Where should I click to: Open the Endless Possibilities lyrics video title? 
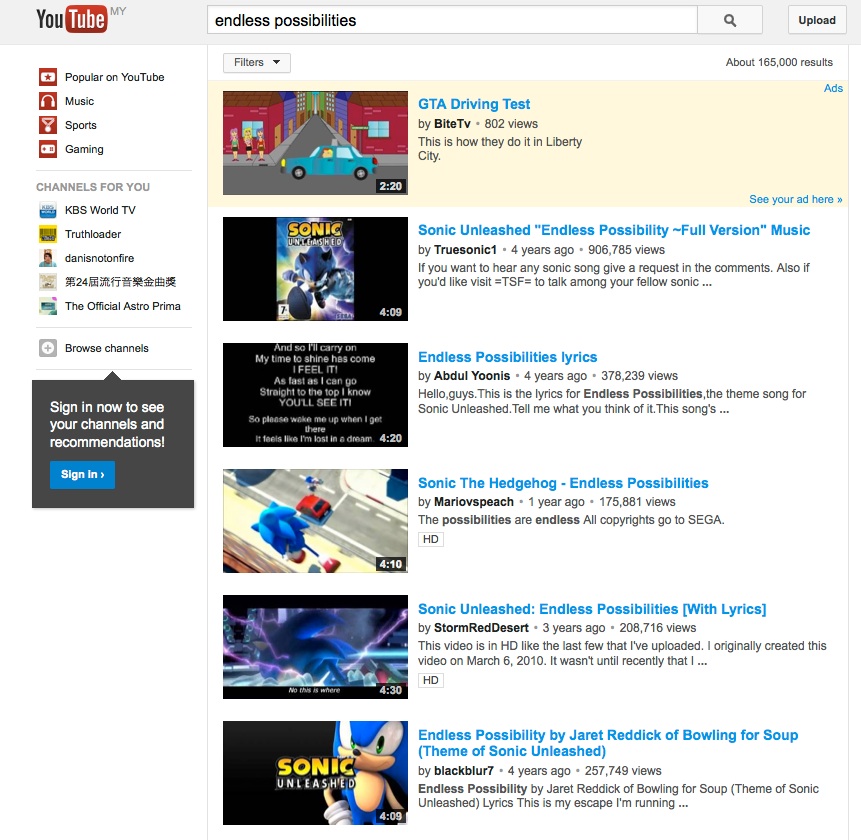[x=507, y=357]
